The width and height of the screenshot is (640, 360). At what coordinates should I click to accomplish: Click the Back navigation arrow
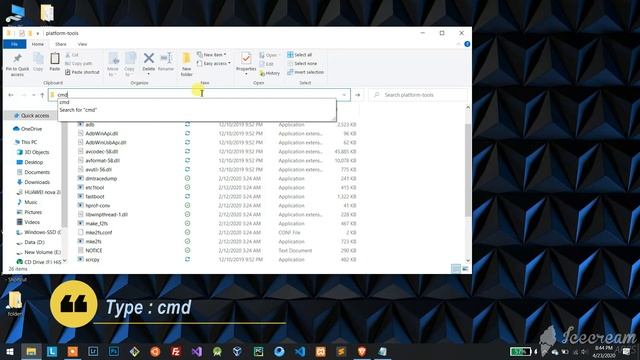(x=11, y=95)
